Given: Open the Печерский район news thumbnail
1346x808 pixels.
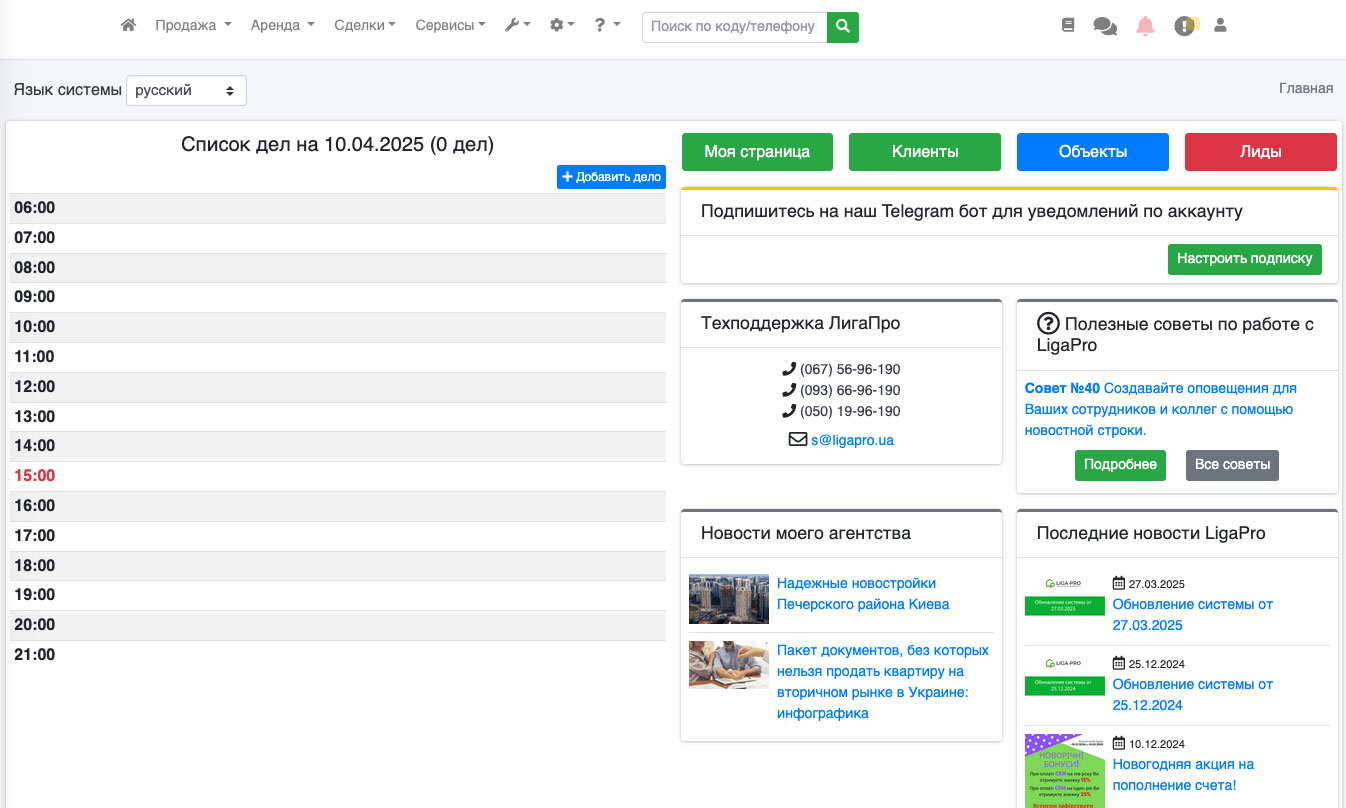Looking at the screenshot, I should [x=729, y=599].
